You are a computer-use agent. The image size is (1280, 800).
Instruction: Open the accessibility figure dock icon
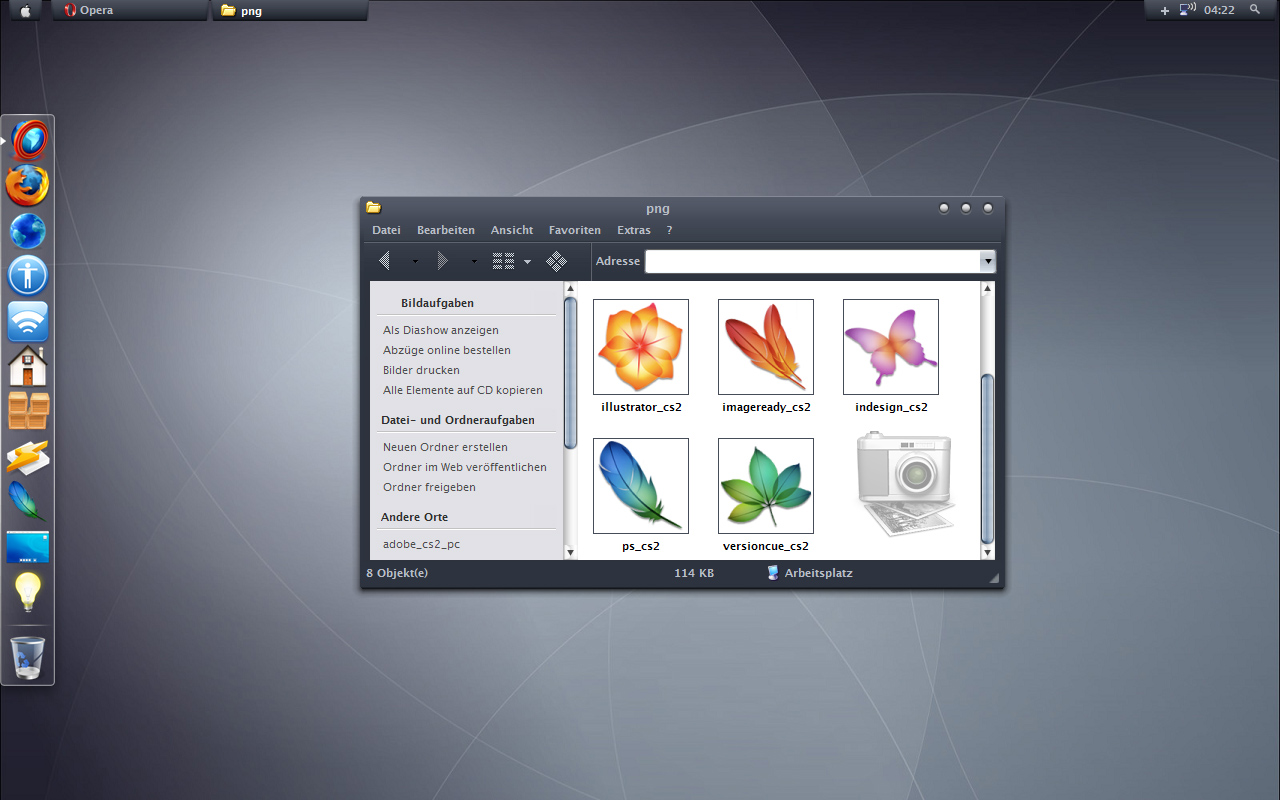coord(28,276)
